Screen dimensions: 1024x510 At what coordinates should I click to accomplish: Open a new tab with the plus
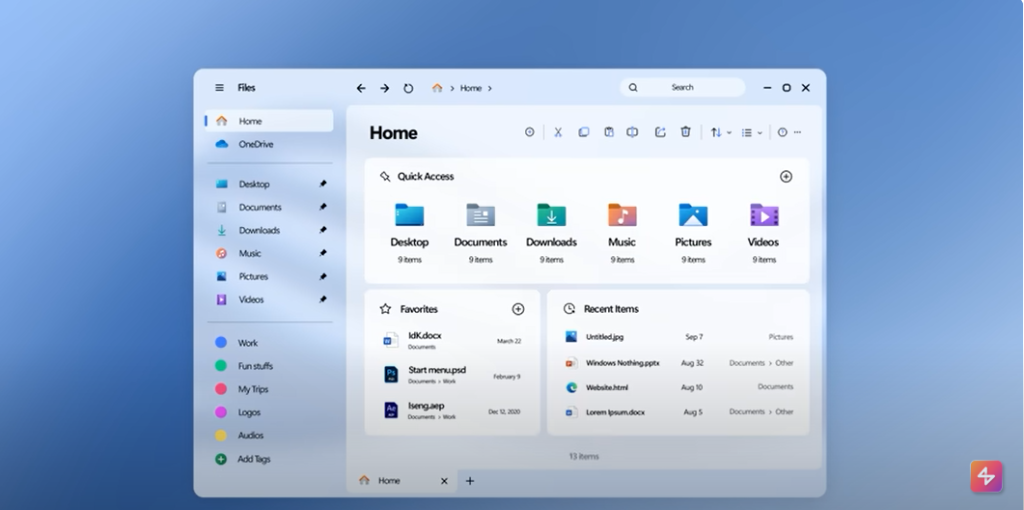pos(470,481)
